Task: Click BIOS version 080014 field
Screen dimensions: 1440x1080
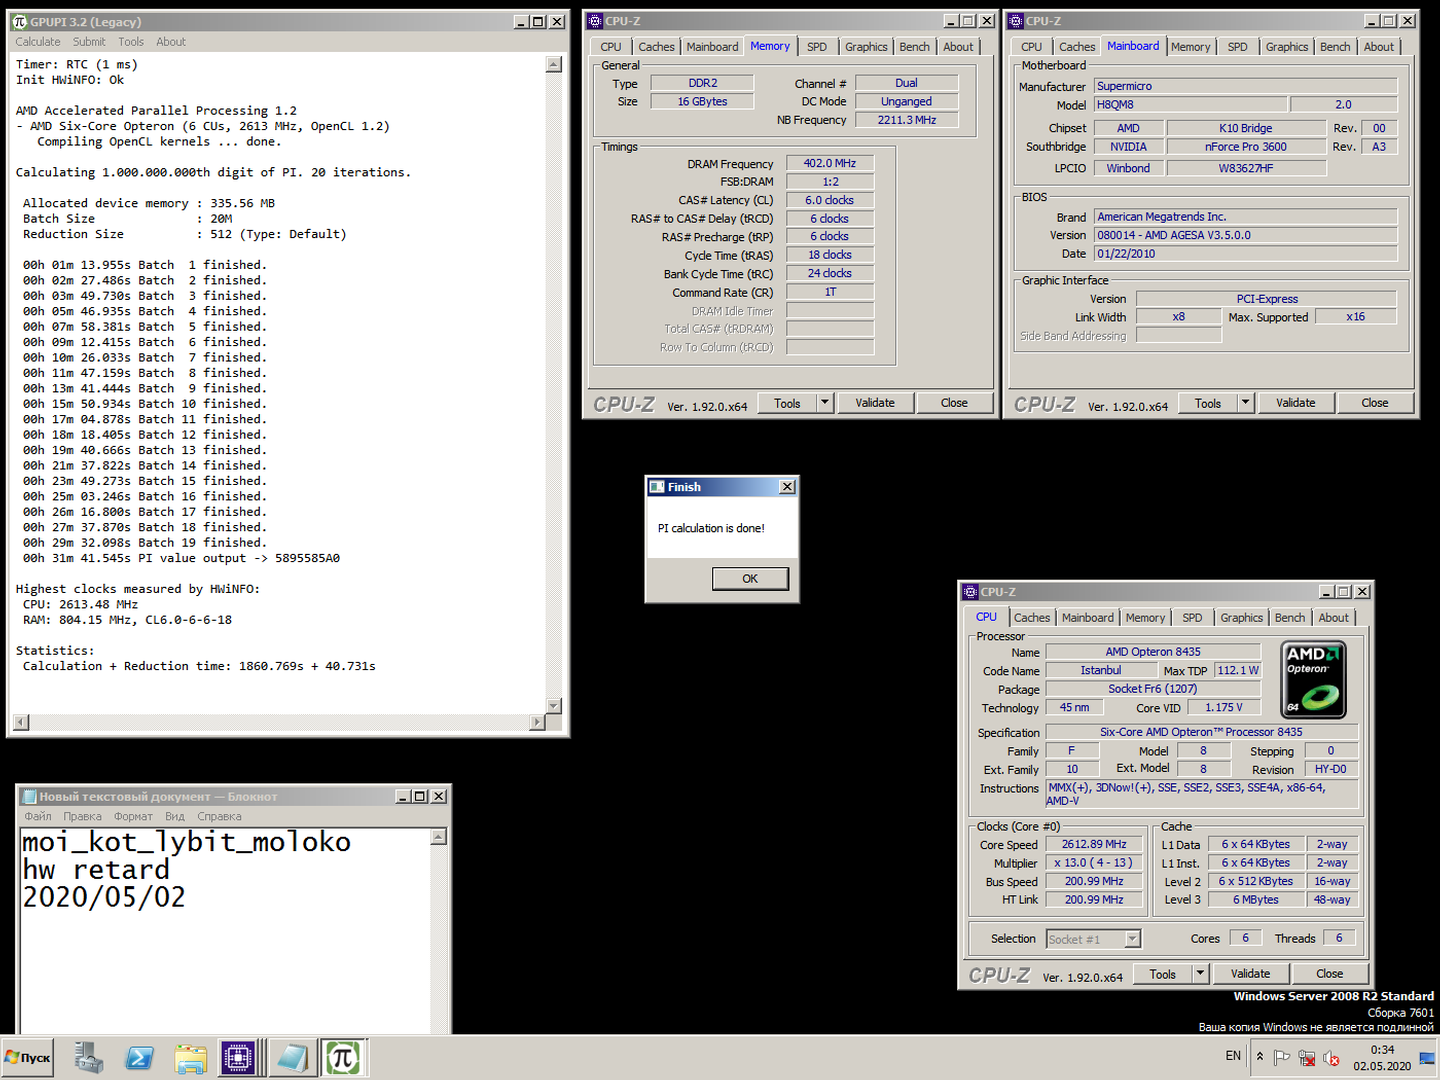Action: (x=1245, y=236)
